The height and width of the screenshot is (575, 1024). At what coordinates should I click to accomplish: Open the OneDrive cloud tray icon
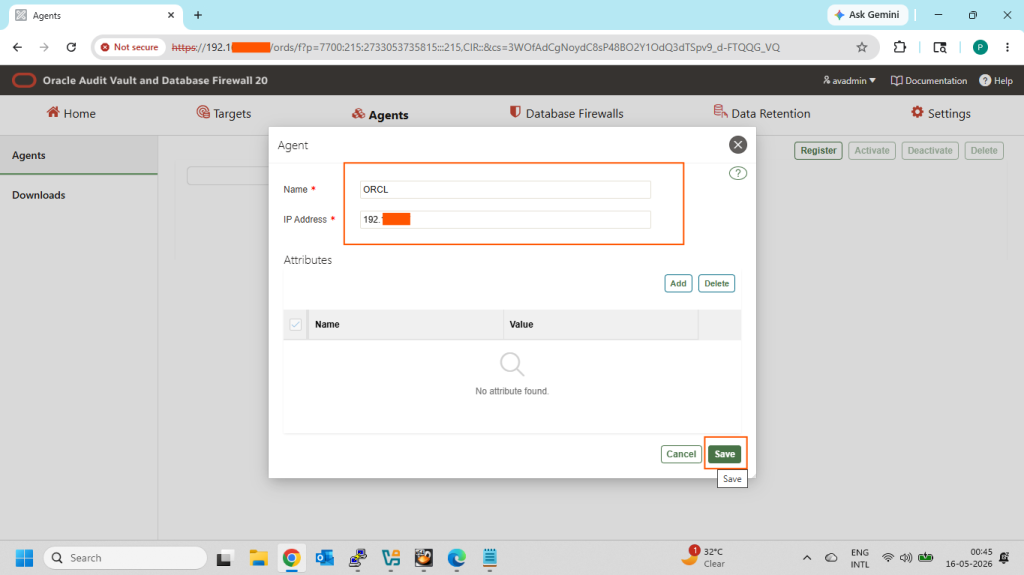831,558
